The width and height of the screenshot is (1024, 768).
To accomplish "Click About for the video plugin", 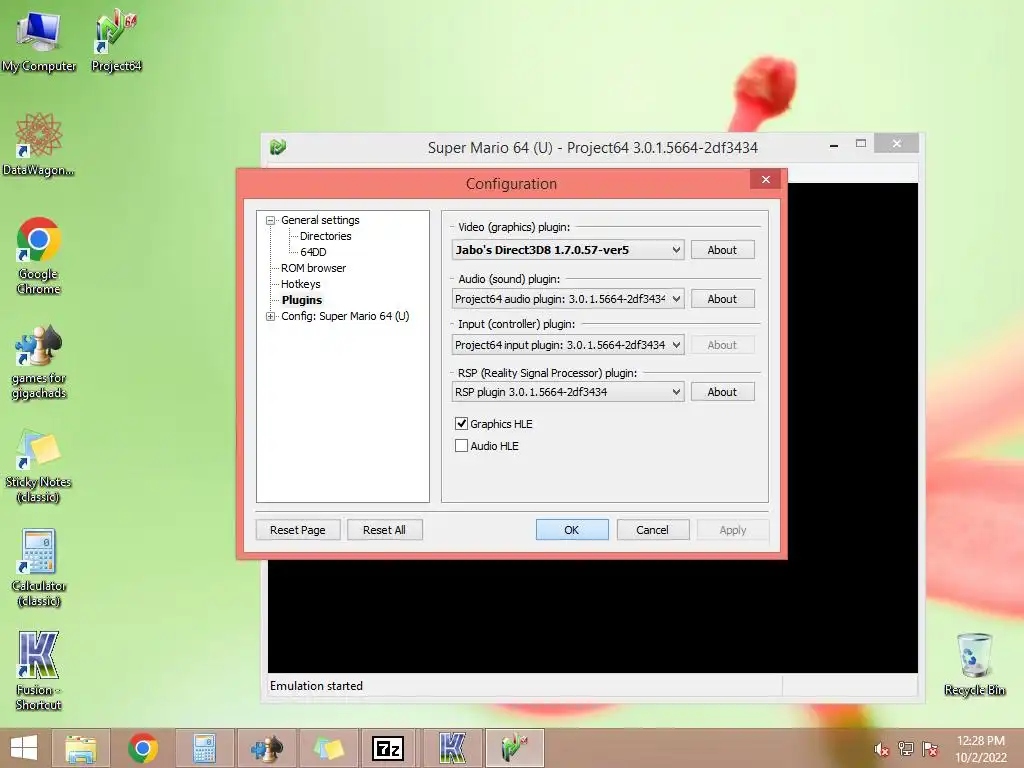I will [722, 249].
